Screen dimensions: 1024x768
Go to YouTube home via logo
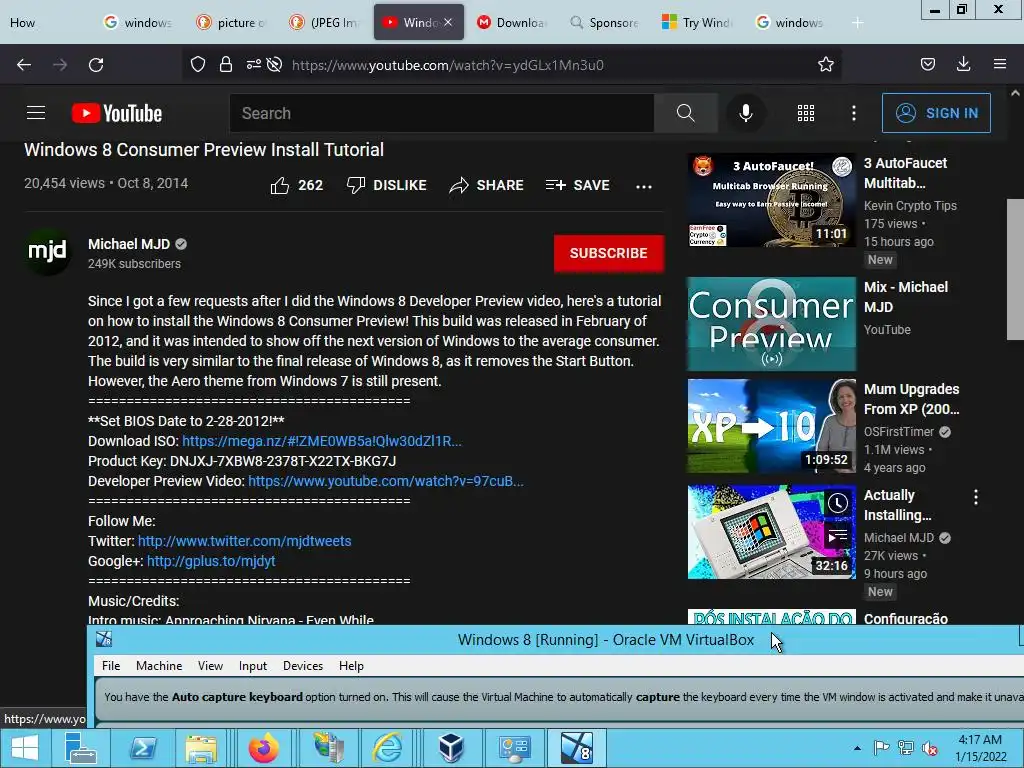pyautogui.click(x=117, y=113)
